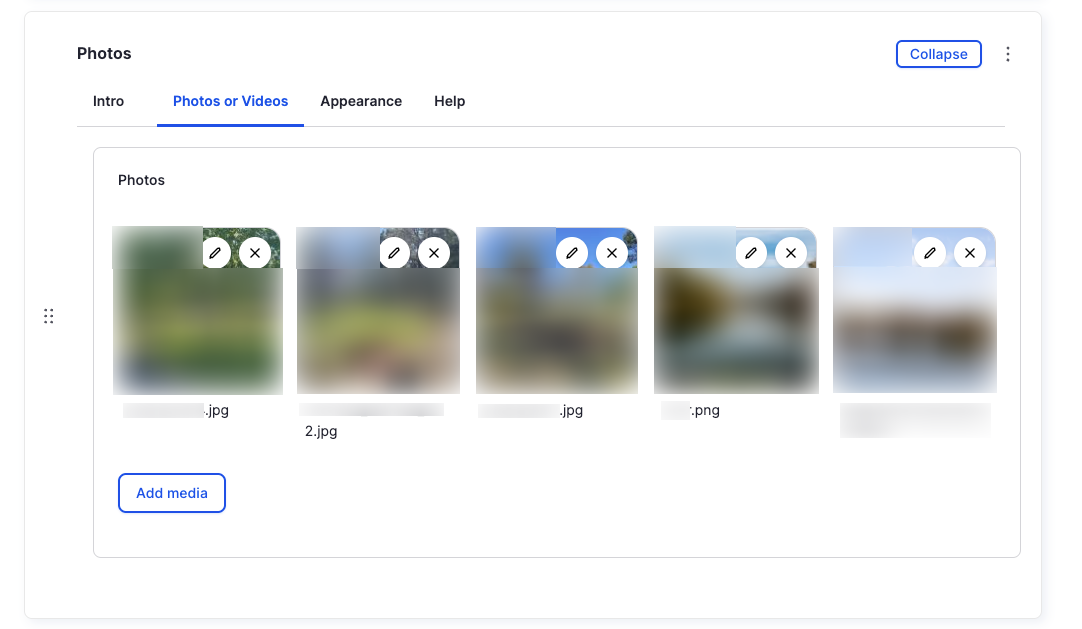
Task: Remove the first photo with its X icon
Action: (x=255, y=252)
